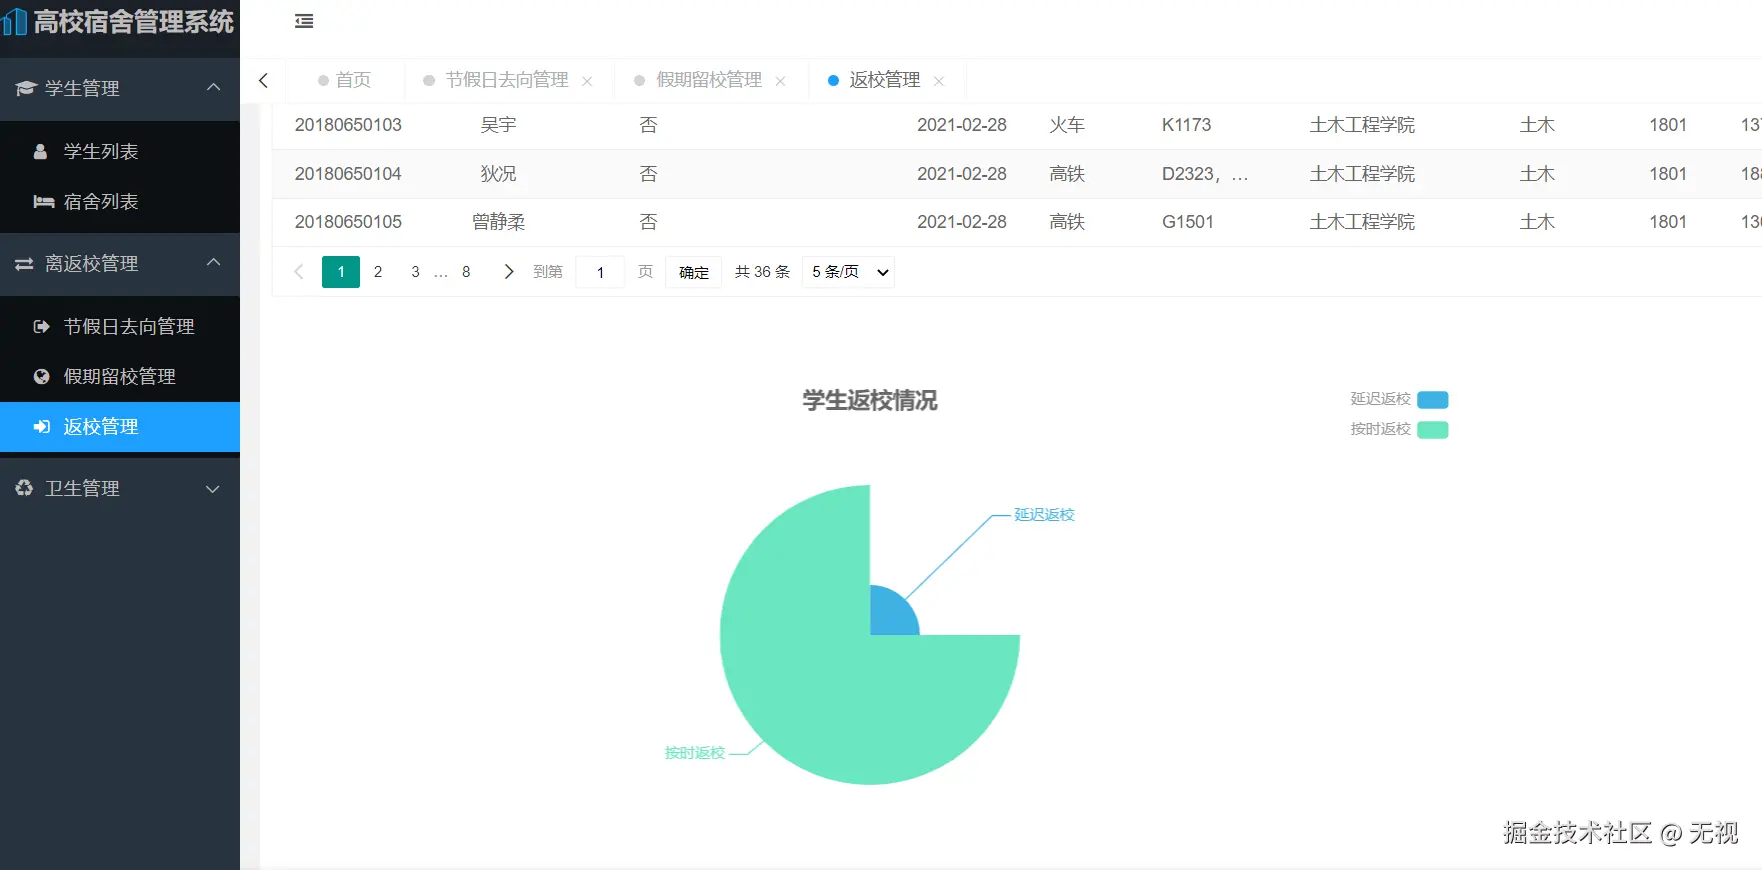The width and height of the screenshot is (1762, 870).
Task: Click the exchange arrows icon for 离返校管理
Action: 25,263
